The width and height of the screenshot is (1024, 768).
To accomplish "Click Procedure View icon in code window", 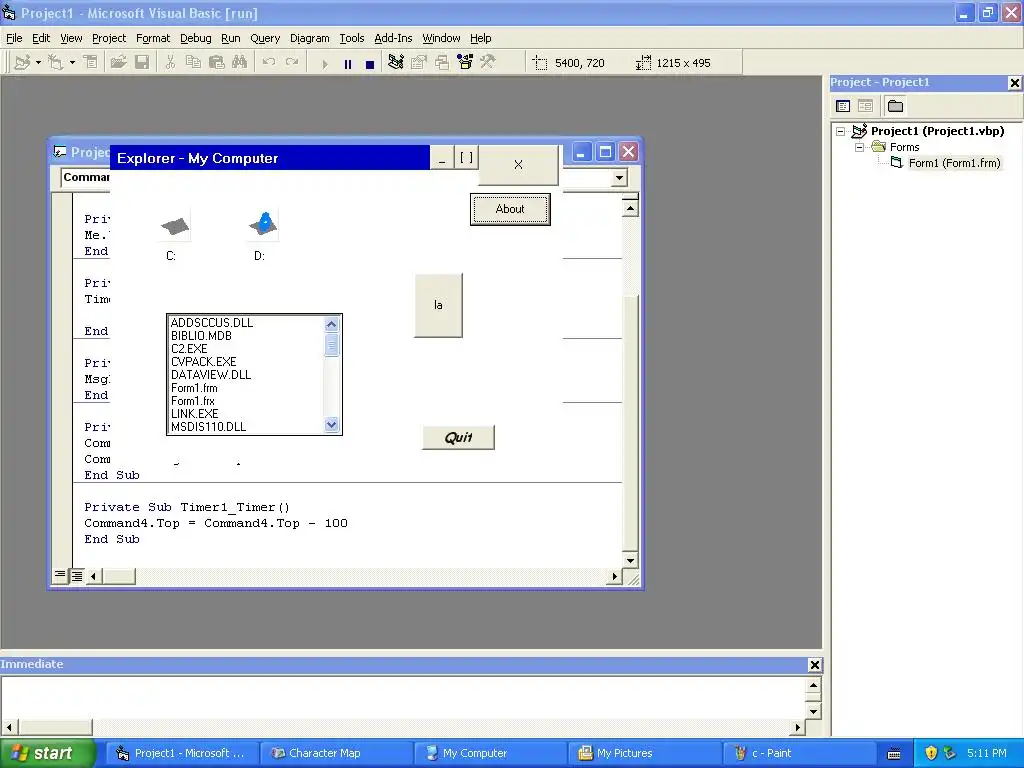I will coord(60,575).
